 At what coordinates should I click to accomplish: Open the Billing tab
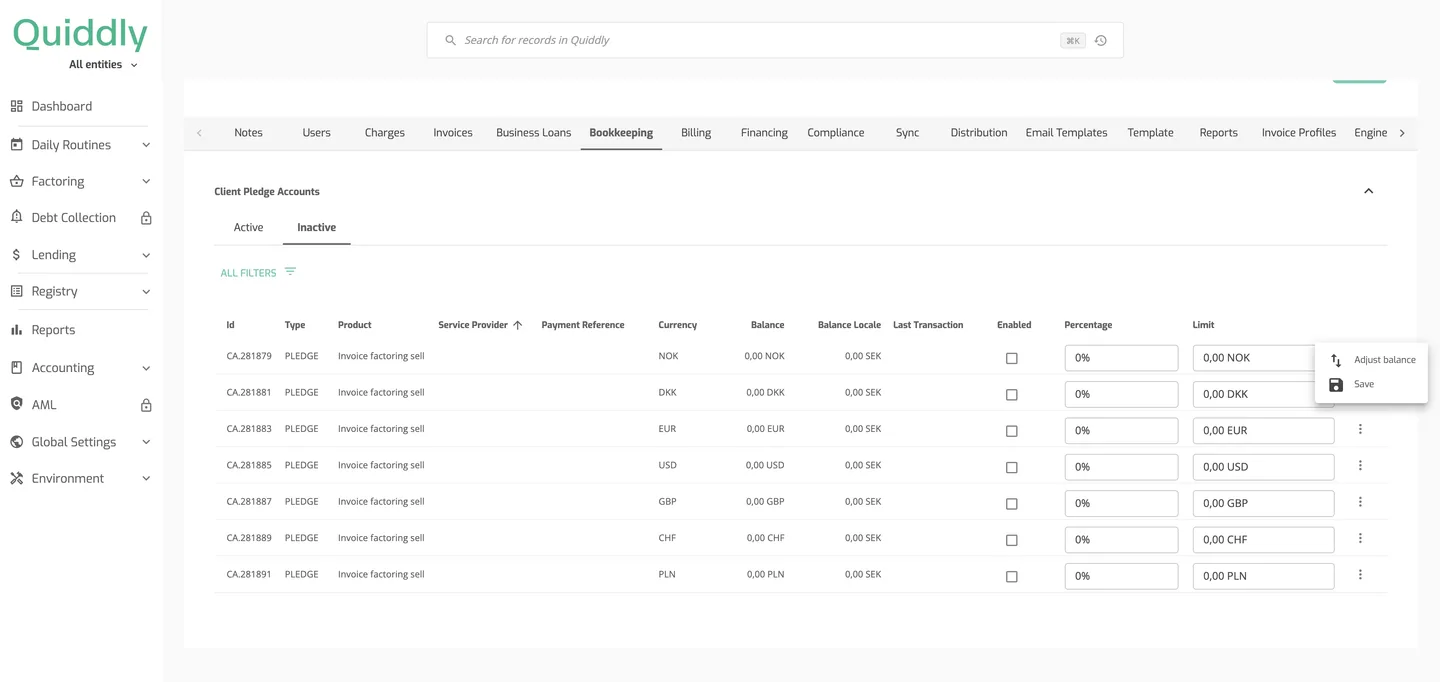tap(696, 132)
